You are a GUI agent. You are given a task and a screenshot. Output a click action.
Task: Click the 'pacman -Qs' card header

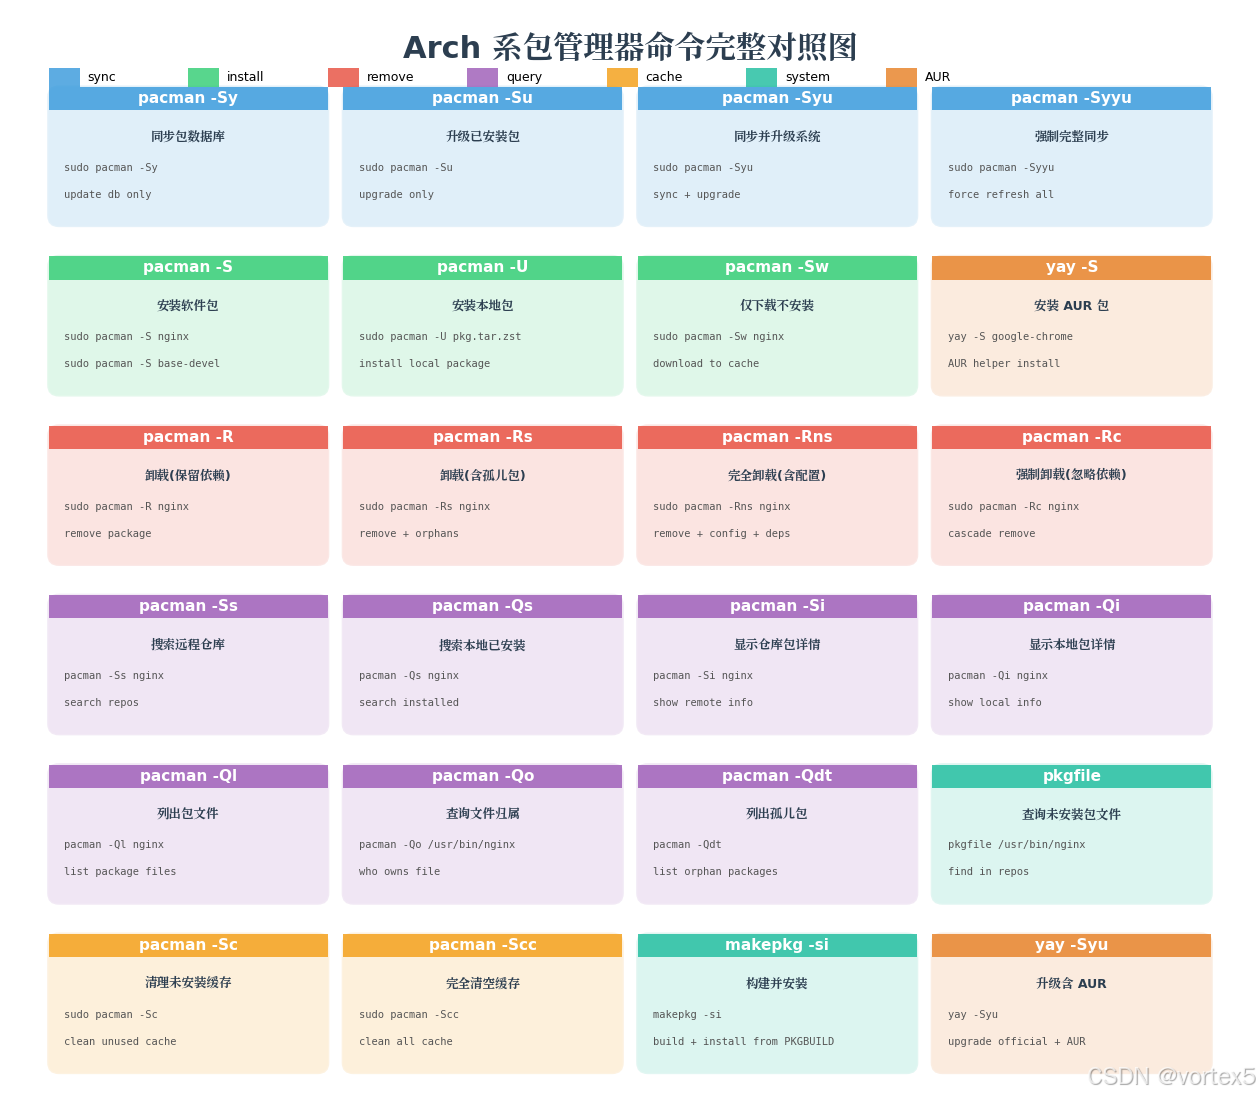[x=482, y=606]
